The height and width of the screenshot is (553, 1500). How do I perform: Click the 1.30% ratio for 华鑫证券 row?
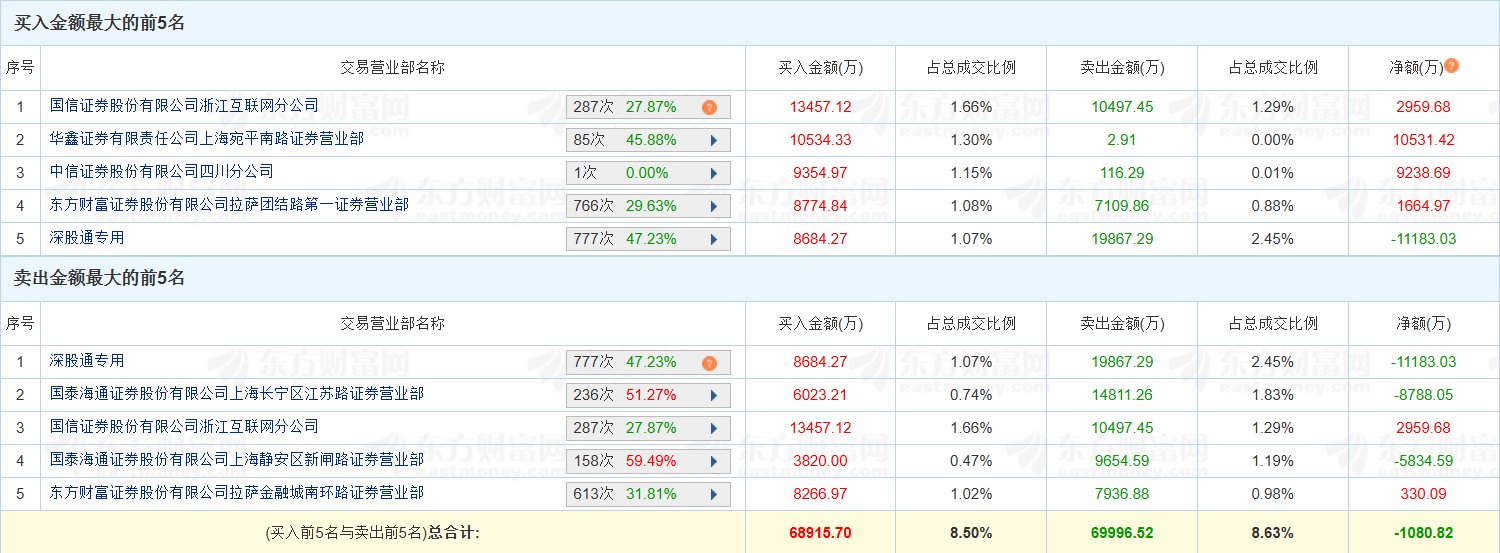pos(971,140)
